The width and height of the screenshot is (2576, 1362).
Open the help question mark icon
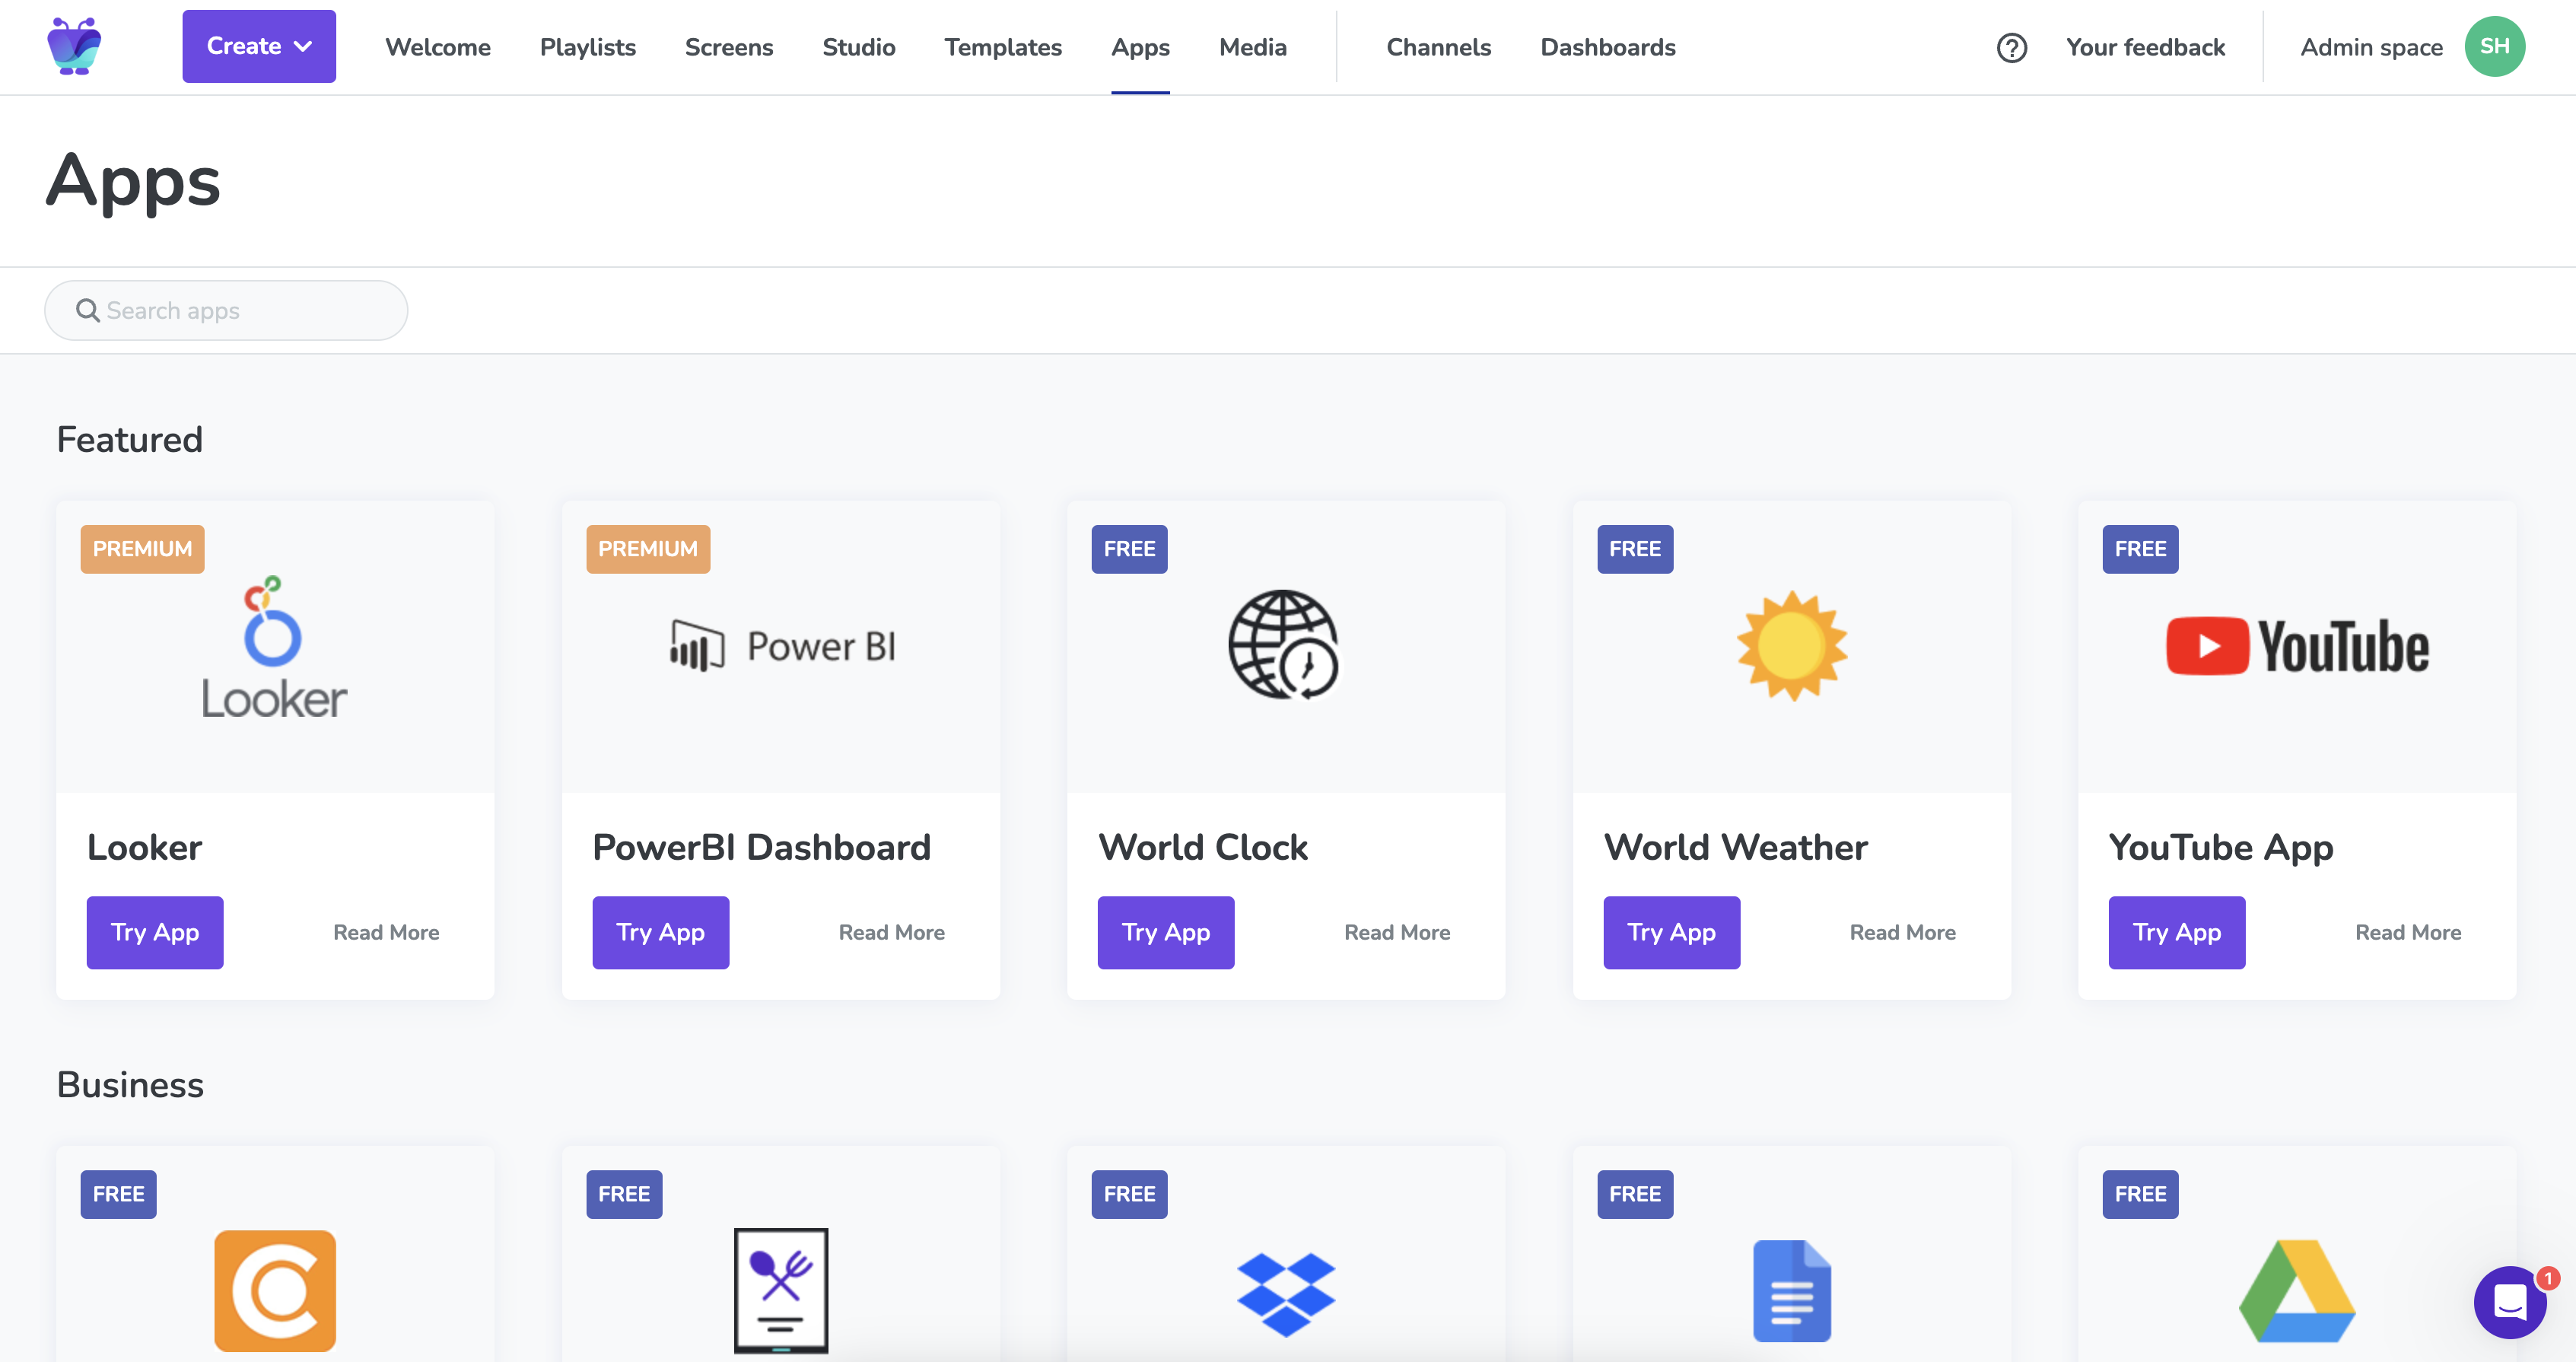tap(2011, 47)
